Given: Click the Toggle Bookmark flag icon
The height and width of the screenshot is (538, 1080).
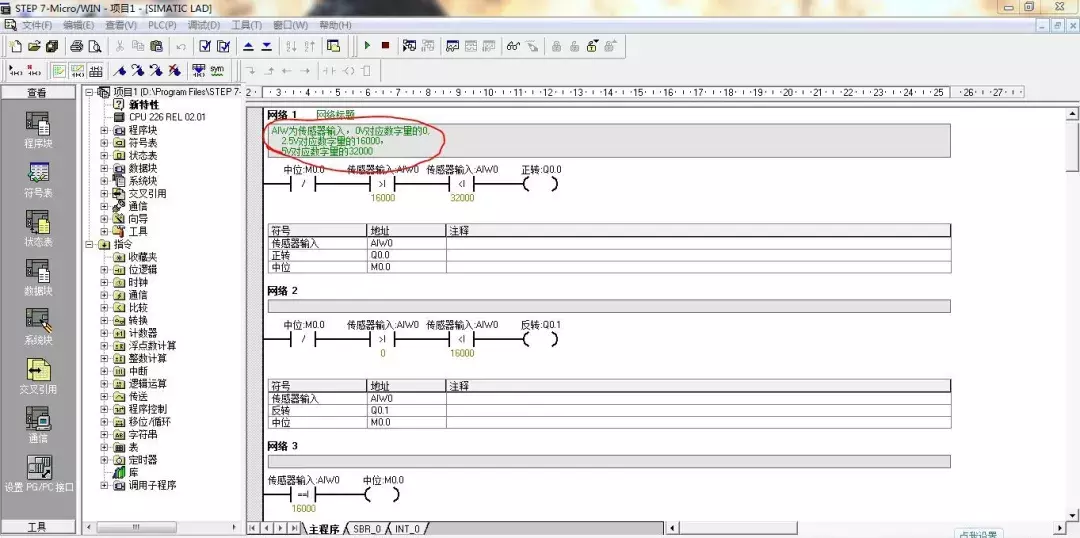Looking at the screenshot, I should tap(120, 70).
